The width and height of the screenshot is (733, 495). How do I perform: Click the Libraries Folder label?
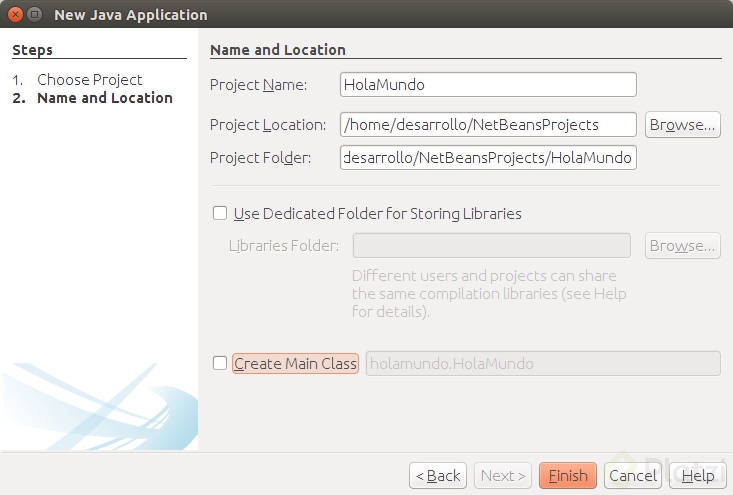click(284, 245)
